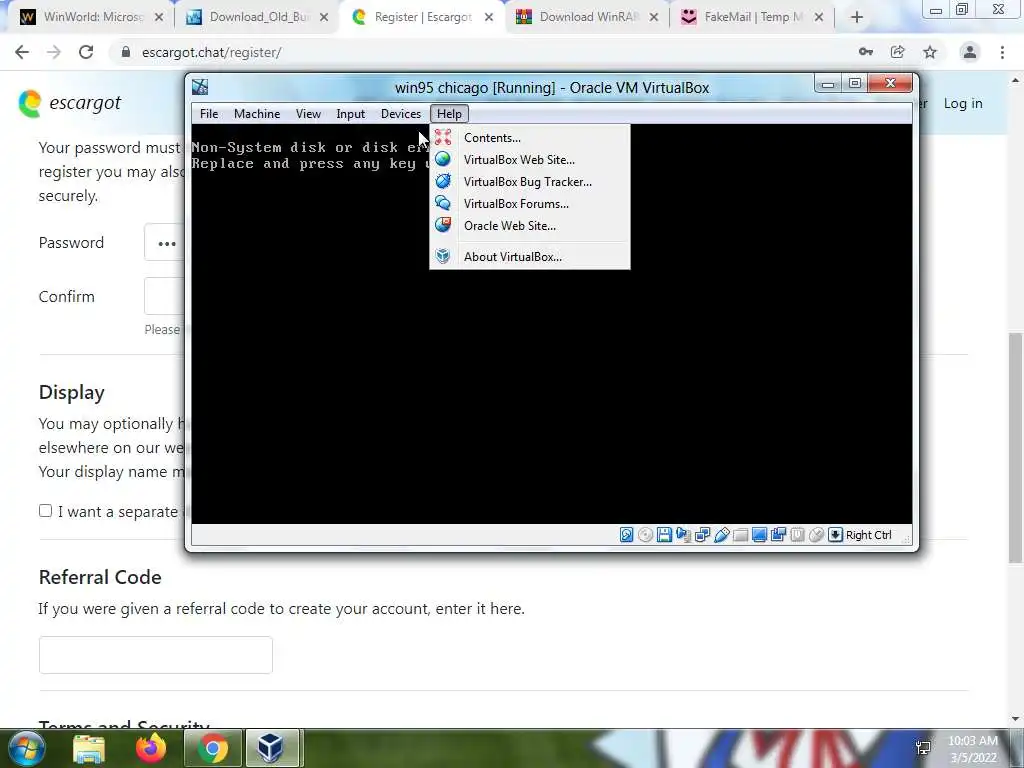Click the keyboard capture arrow icon
Viewport: 1024px width, 768px height.
(835, 535)
